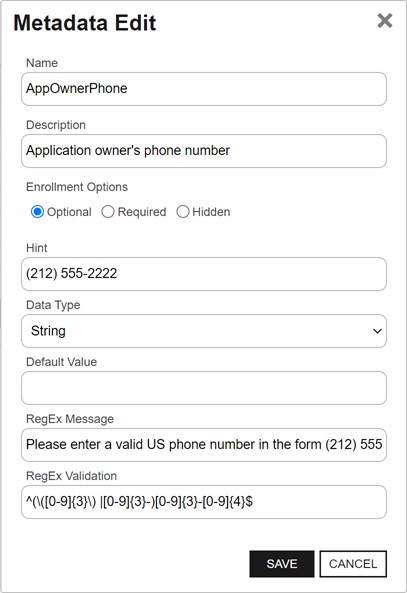Click the Hint label text

(36, 248)
